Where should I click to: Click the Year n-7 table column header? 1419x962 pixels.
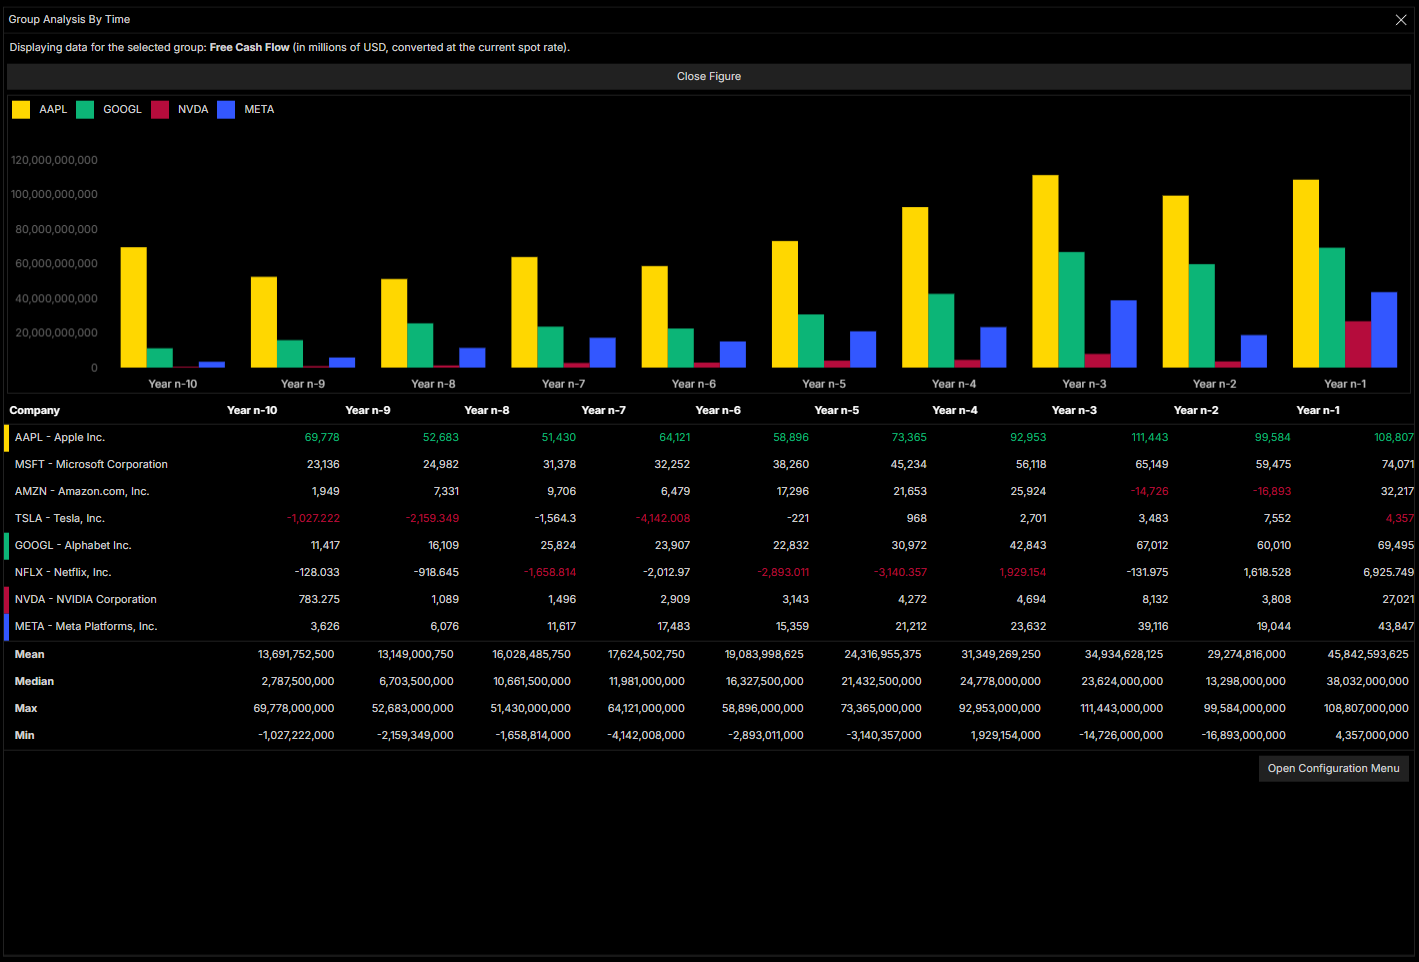tap(604, 410)
